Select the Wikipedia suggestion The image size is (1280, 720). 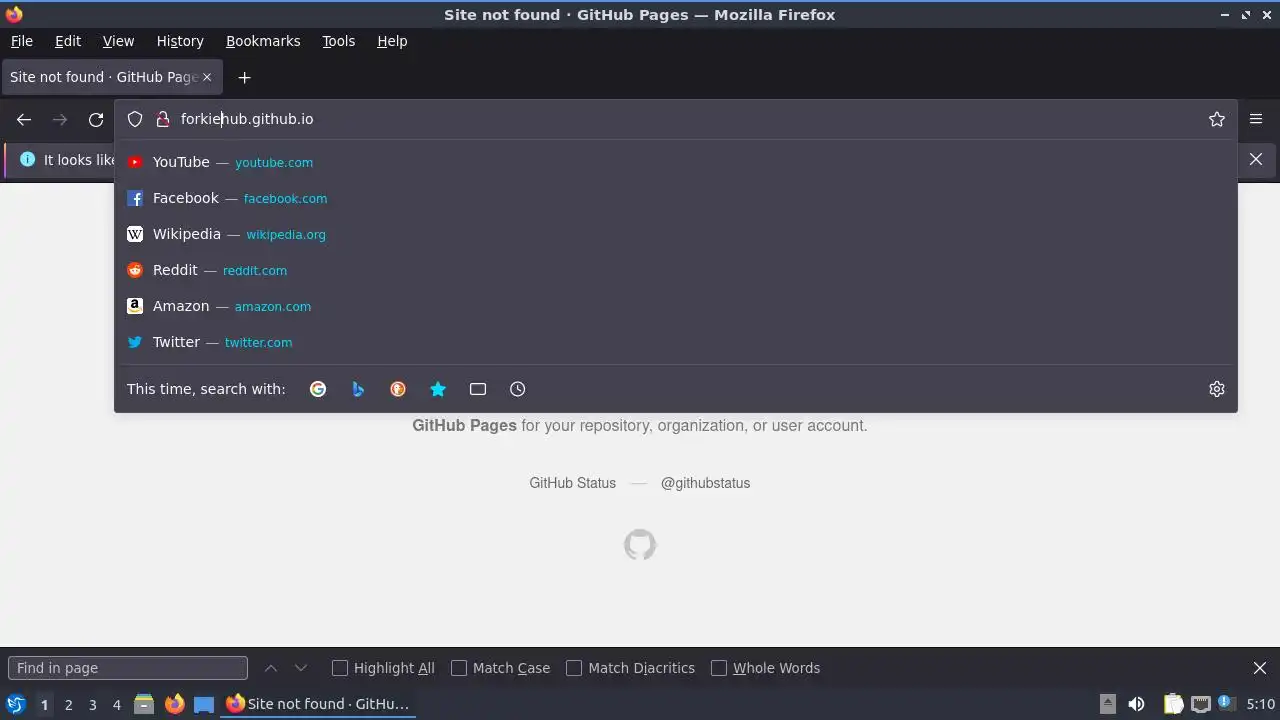pyautogui.click(x=676, y=234)
